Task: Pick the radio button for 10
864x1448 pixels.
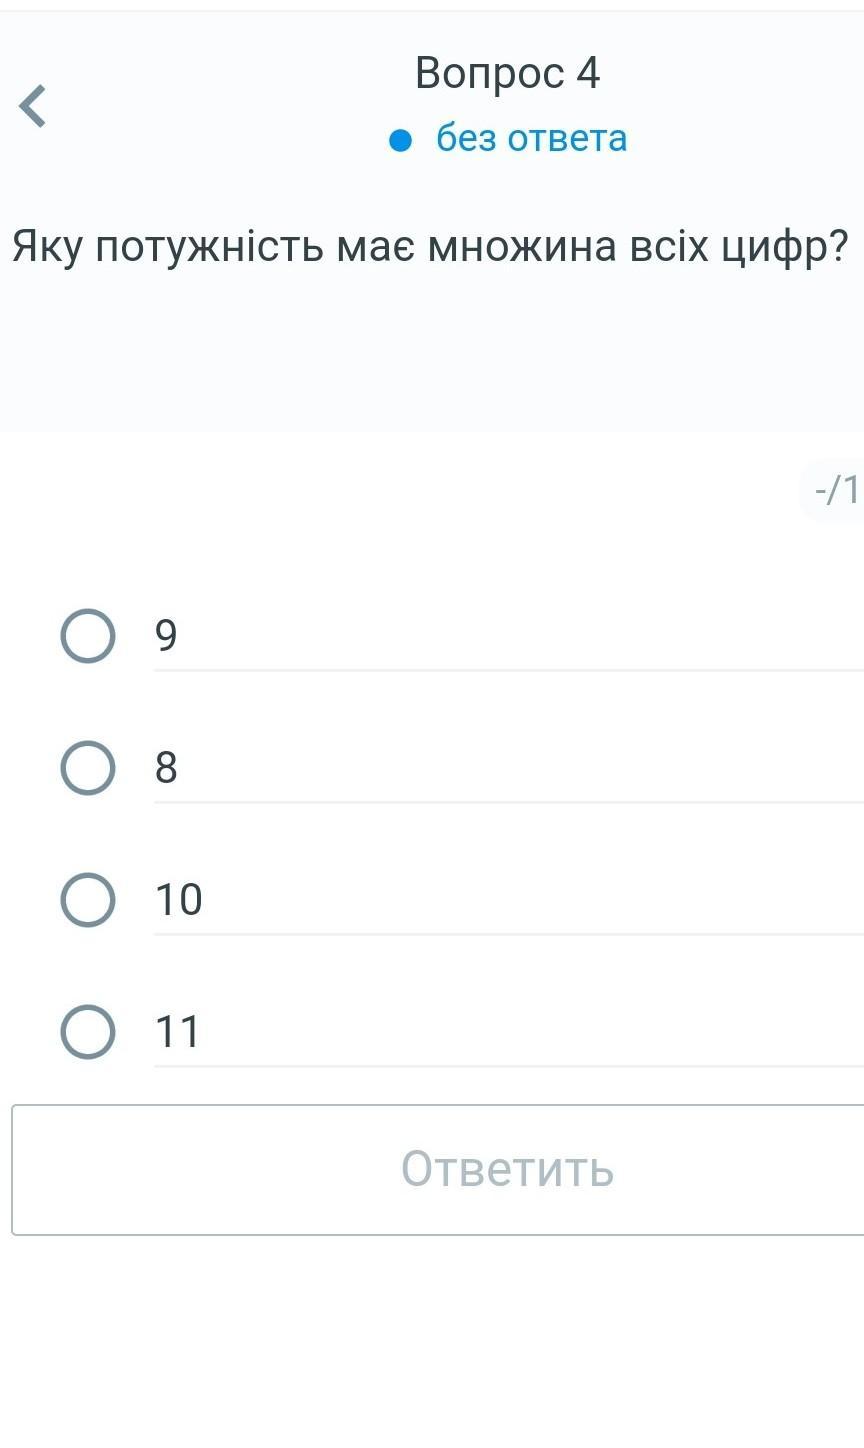Action: click(x=87, y=900)
